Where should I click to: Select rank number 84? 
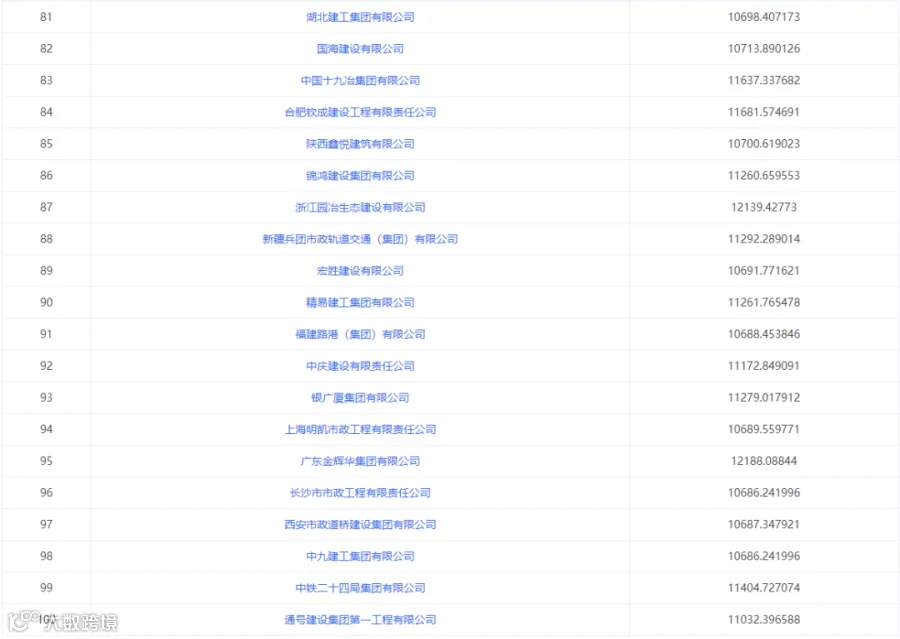[x=46, y=112]
